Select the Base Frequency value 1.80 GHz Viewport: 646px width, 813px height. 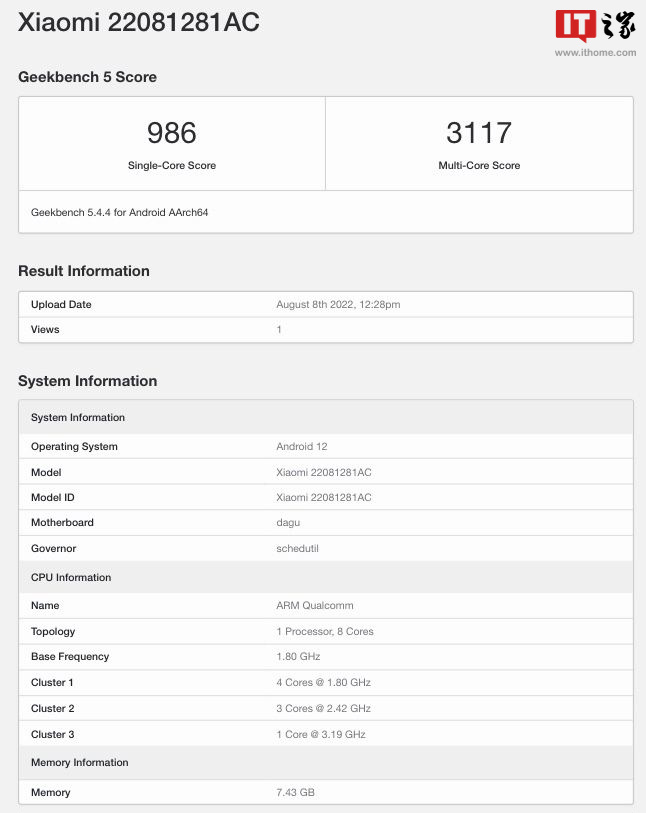pyautogui.click(x=298, y=656)
